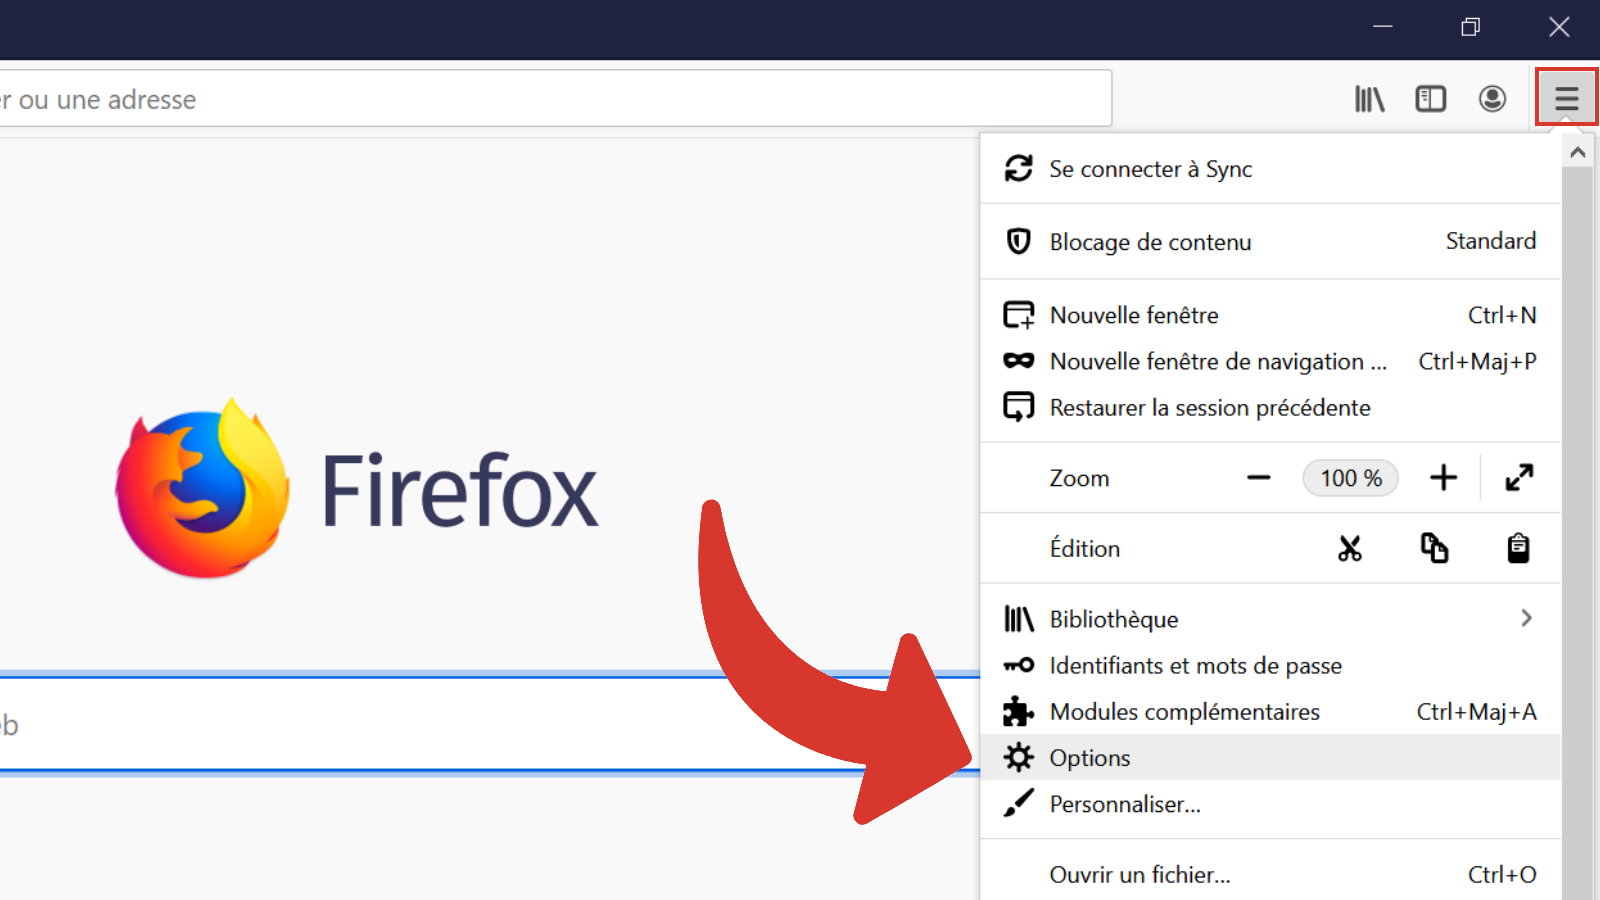
Task: Click the paste clipboard icon
Action: pyautogui.click(x=1517, y=548)
